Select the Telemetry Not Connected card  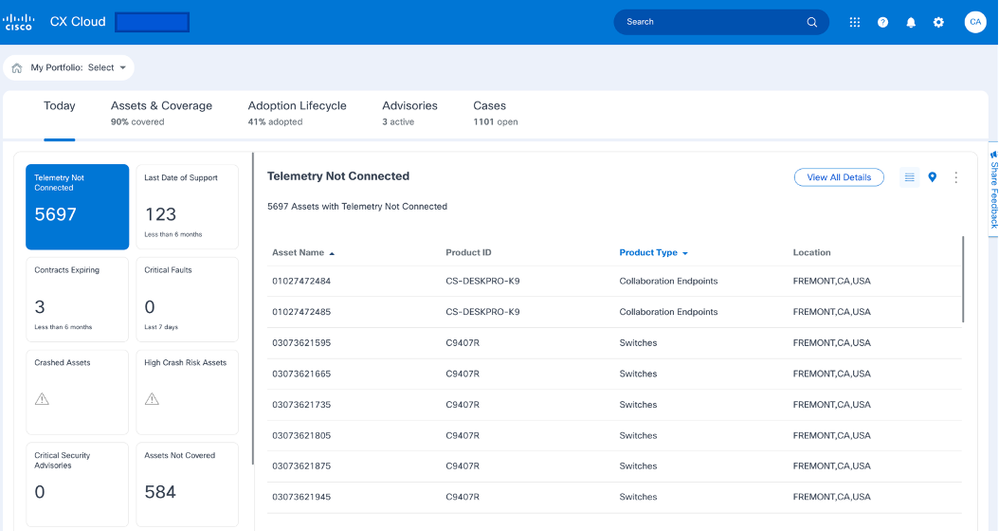(x=77, y=207)
